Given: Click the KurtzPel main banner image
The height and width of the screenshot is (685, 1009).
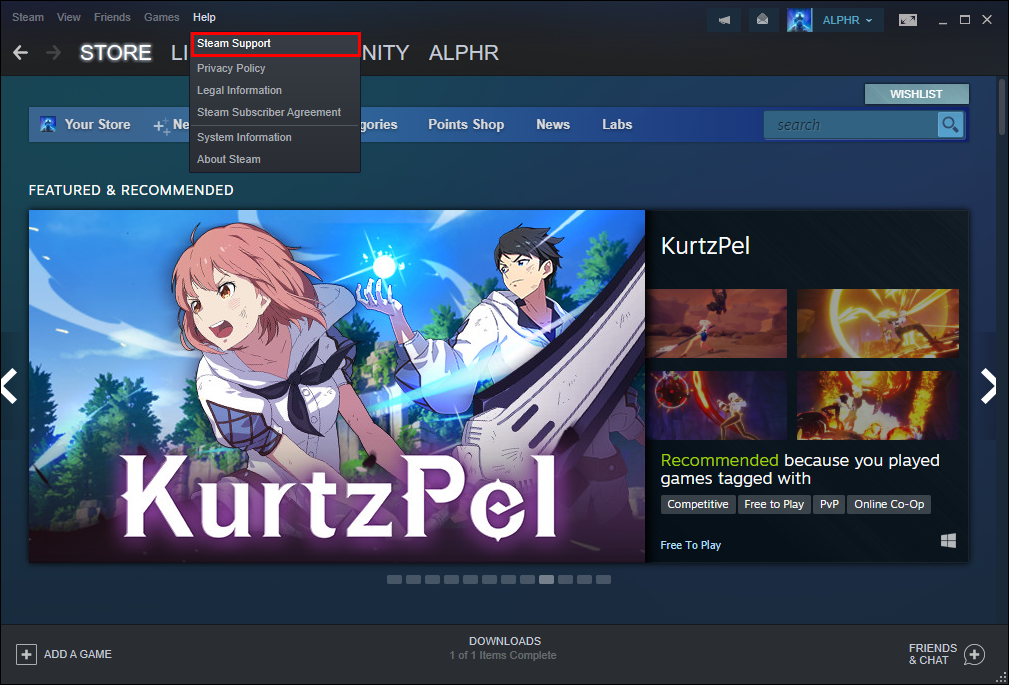Looking at the screenshot, I should 337,386.
